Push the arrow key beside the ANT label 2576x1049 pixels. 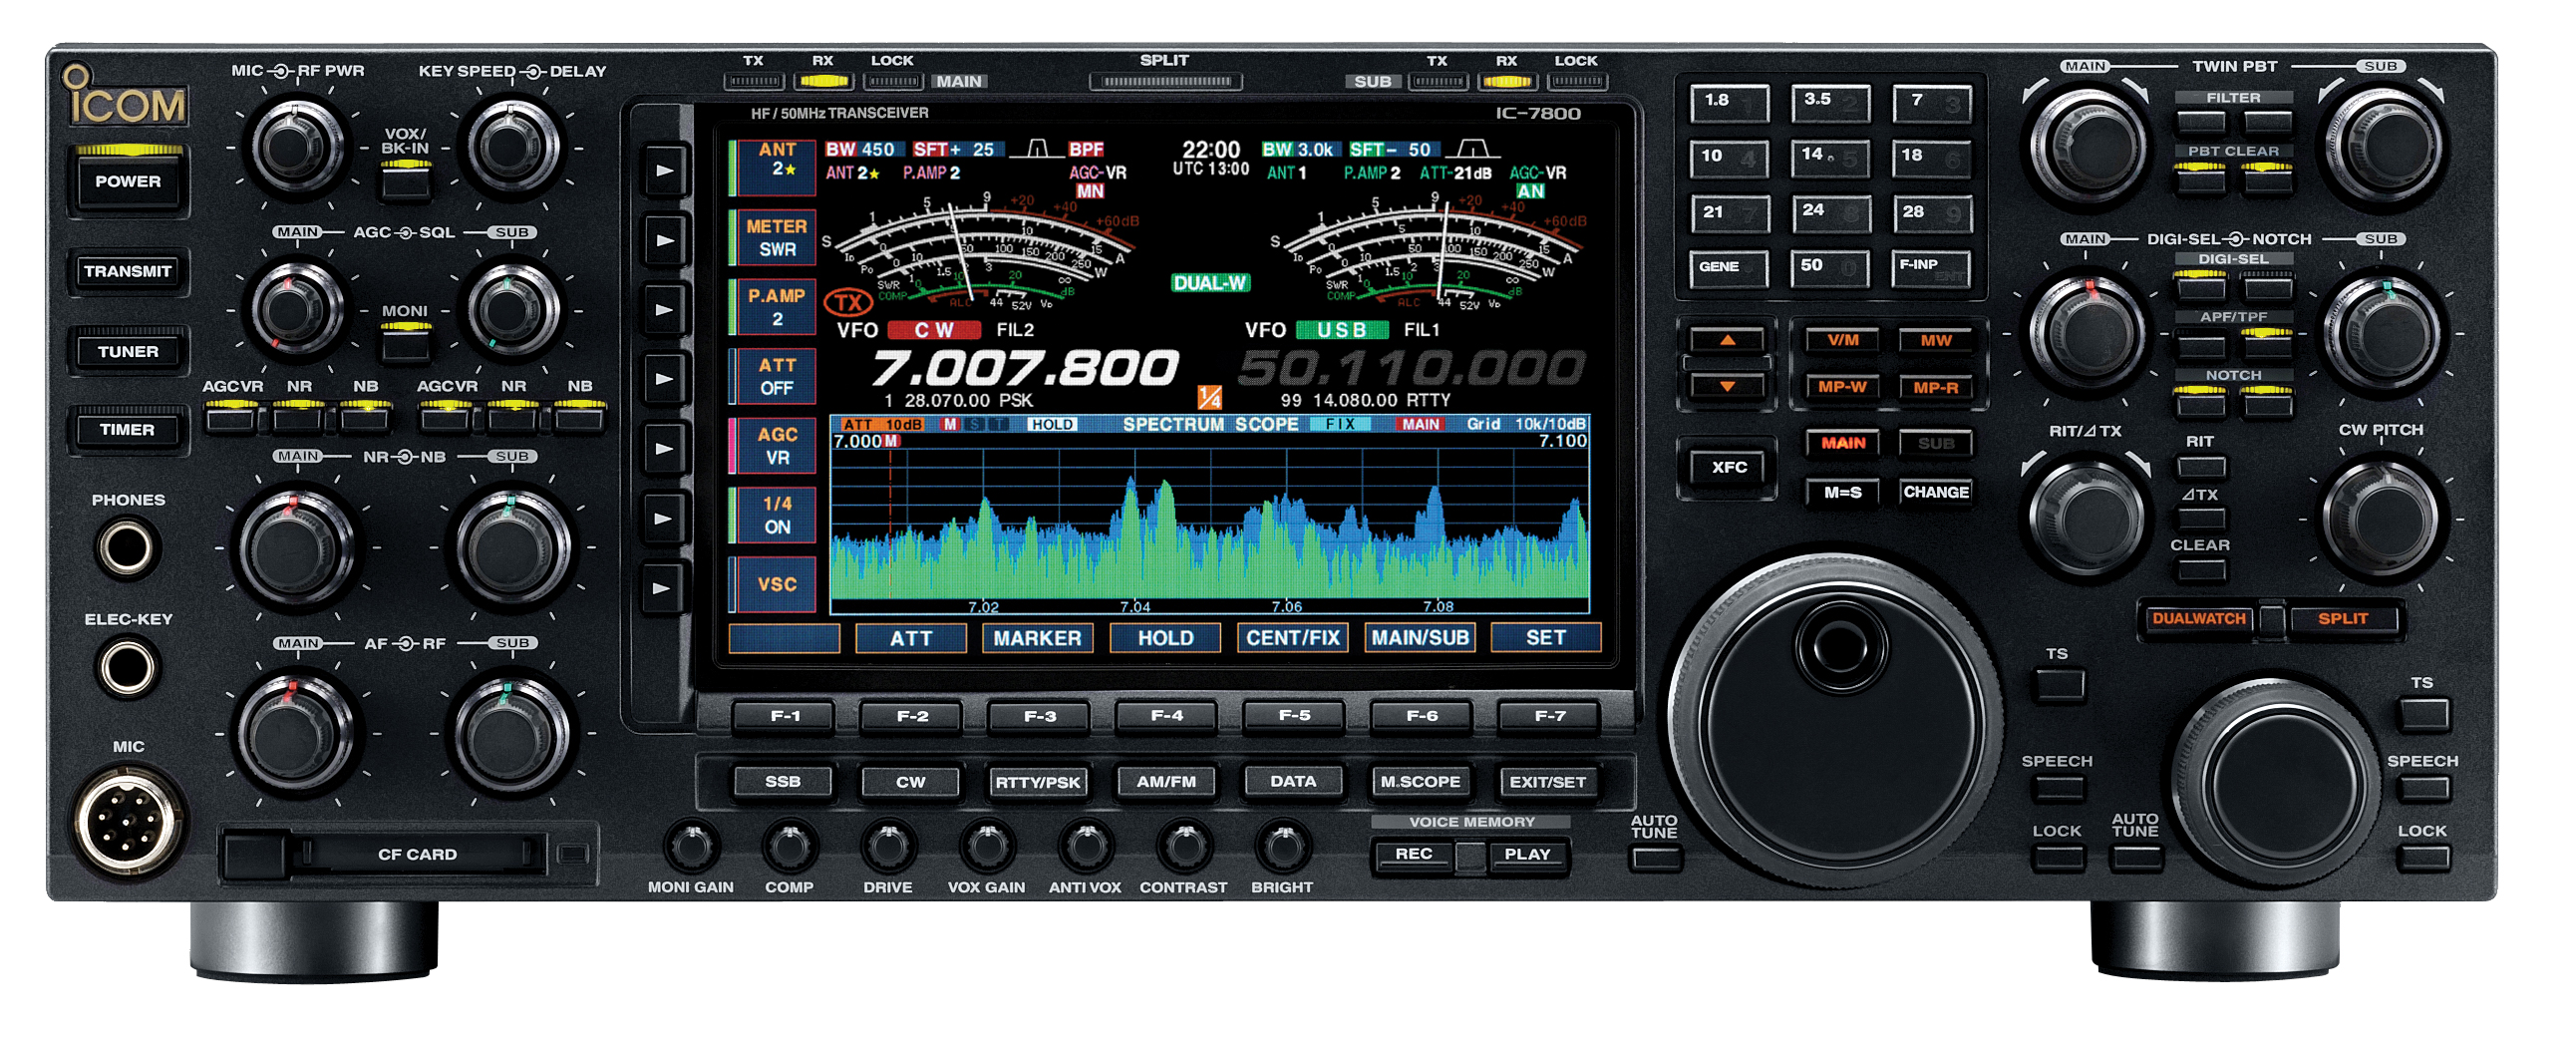pos(664,171)
